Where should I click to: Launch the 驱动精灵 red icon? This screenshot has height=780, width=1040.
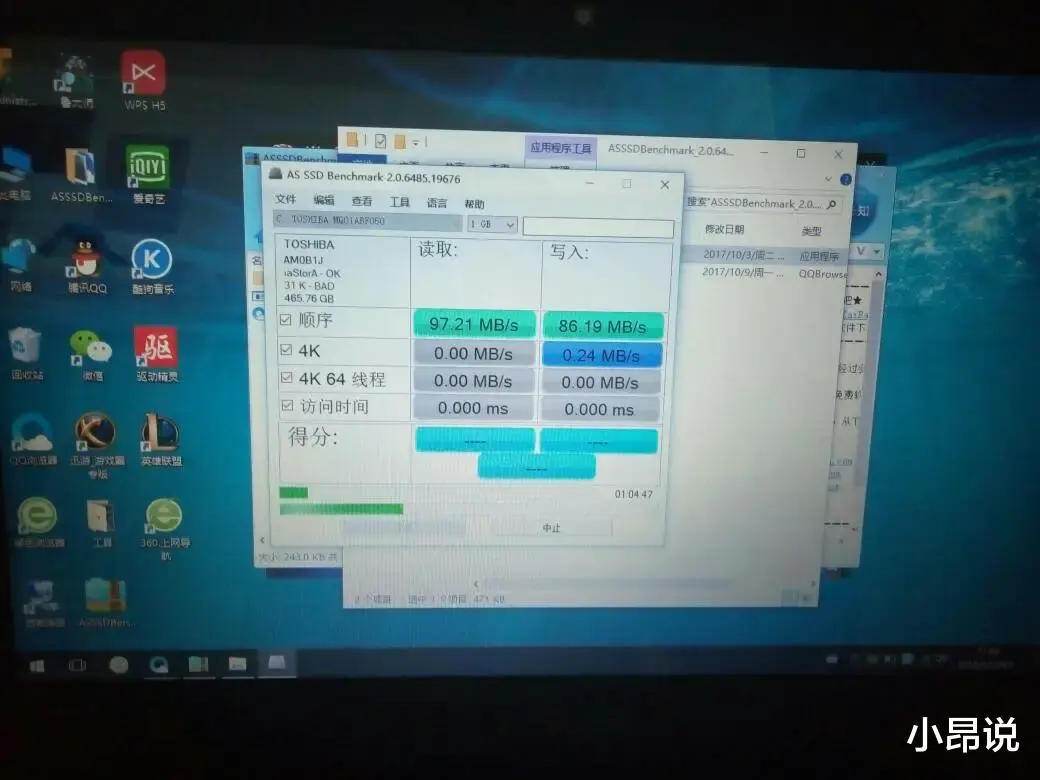tap(157, 354)
